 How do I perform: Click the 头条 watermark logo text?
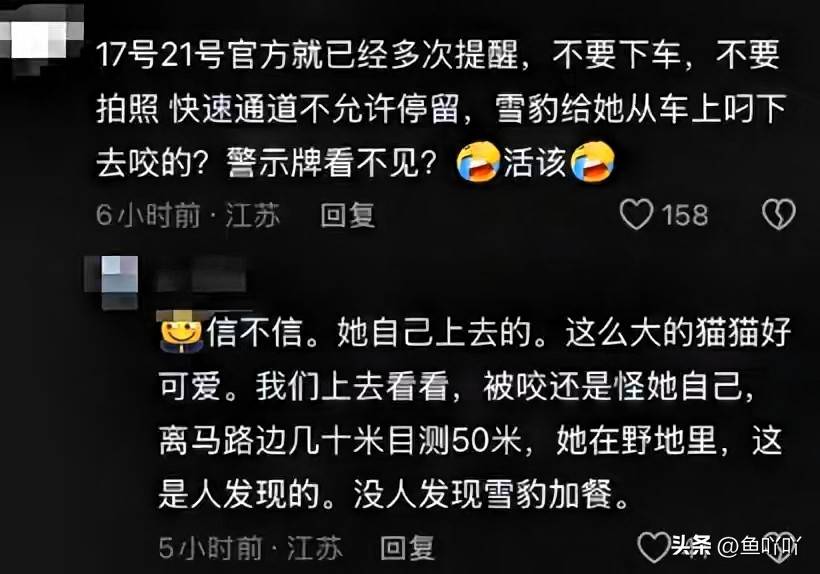[691, 546]
